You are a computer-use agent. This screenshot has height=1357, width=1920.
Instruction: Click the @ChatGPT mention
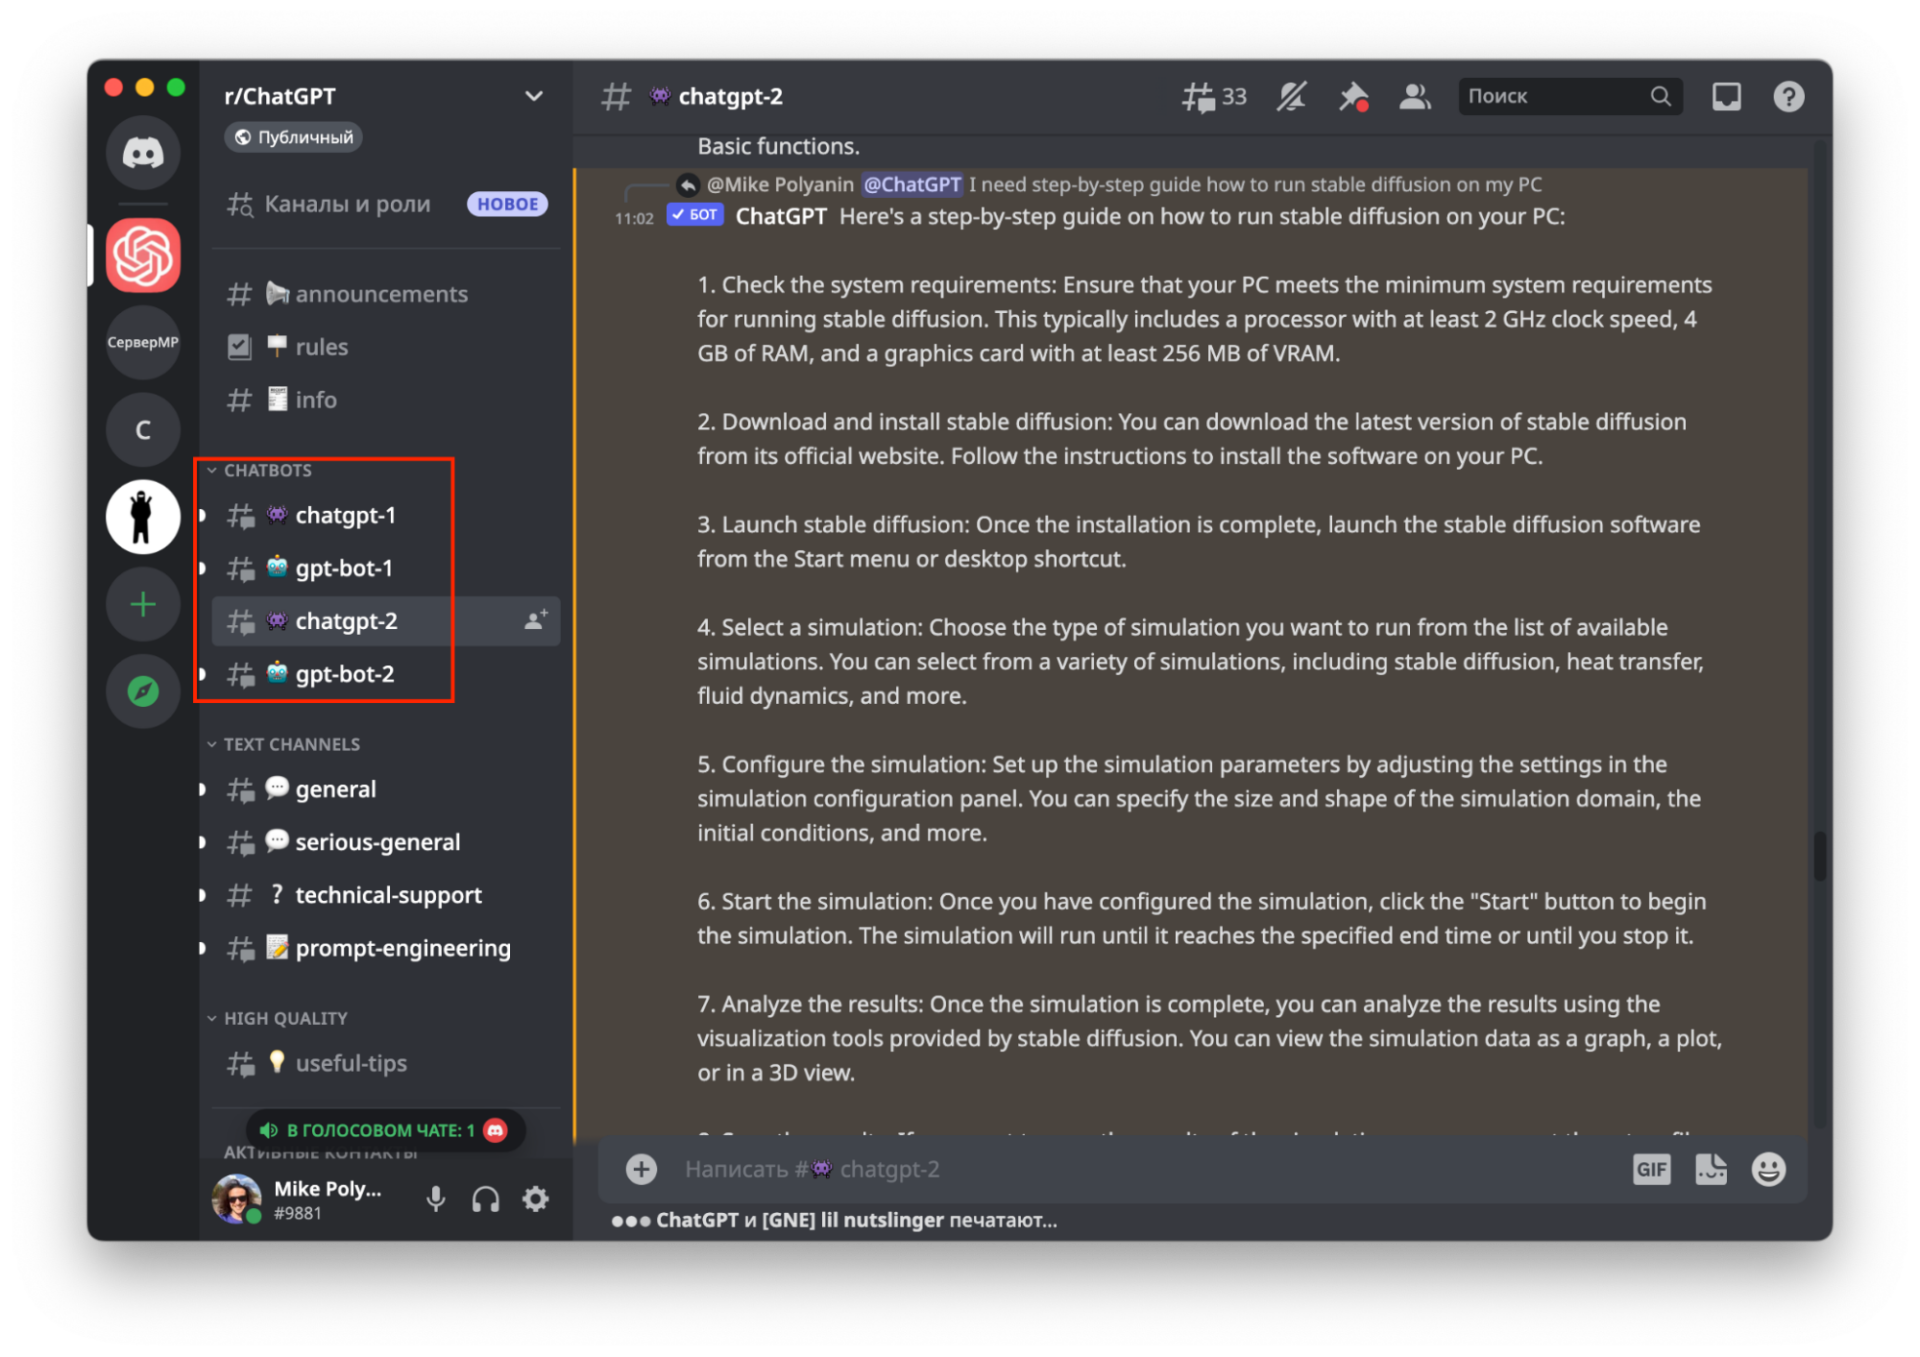(911, 184)
